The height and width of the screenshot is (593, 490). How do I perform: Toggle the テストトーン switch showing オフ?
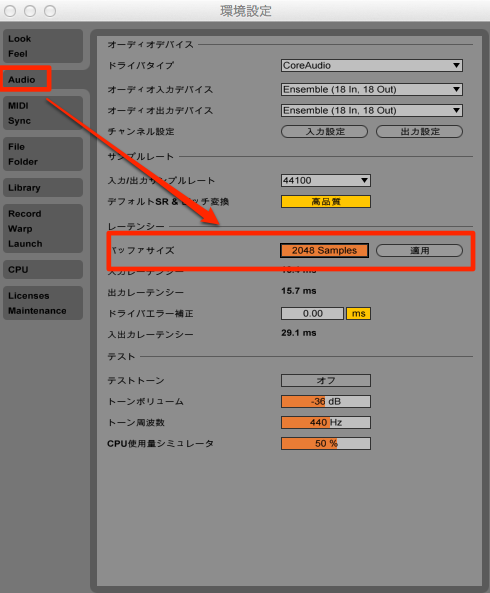click(326, 380)
